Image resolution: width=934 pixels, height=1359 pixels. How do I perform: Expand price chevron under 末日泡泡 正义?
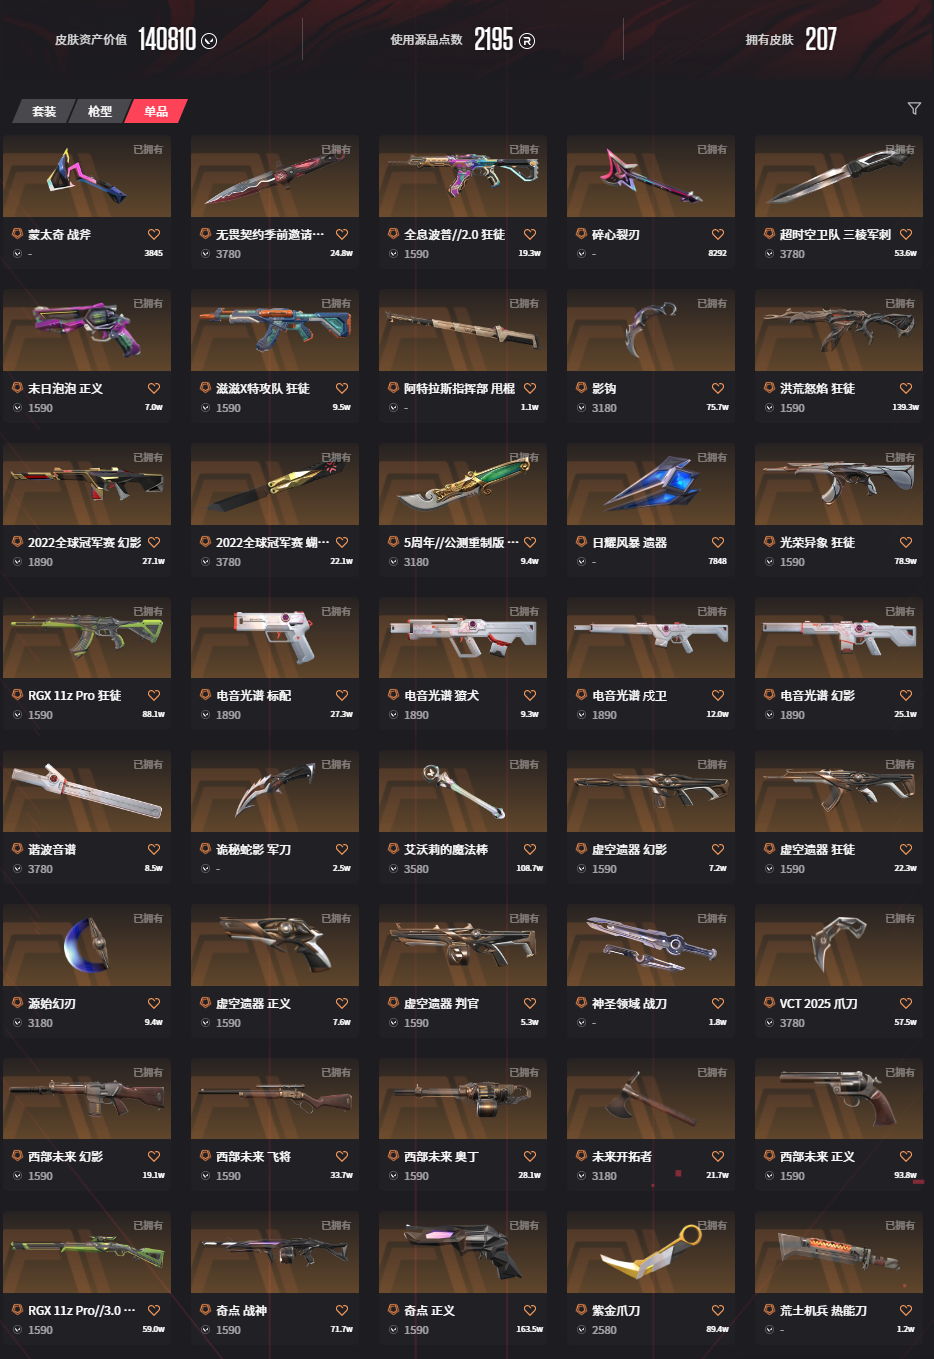pyautogui.click(x=17, y=408)
